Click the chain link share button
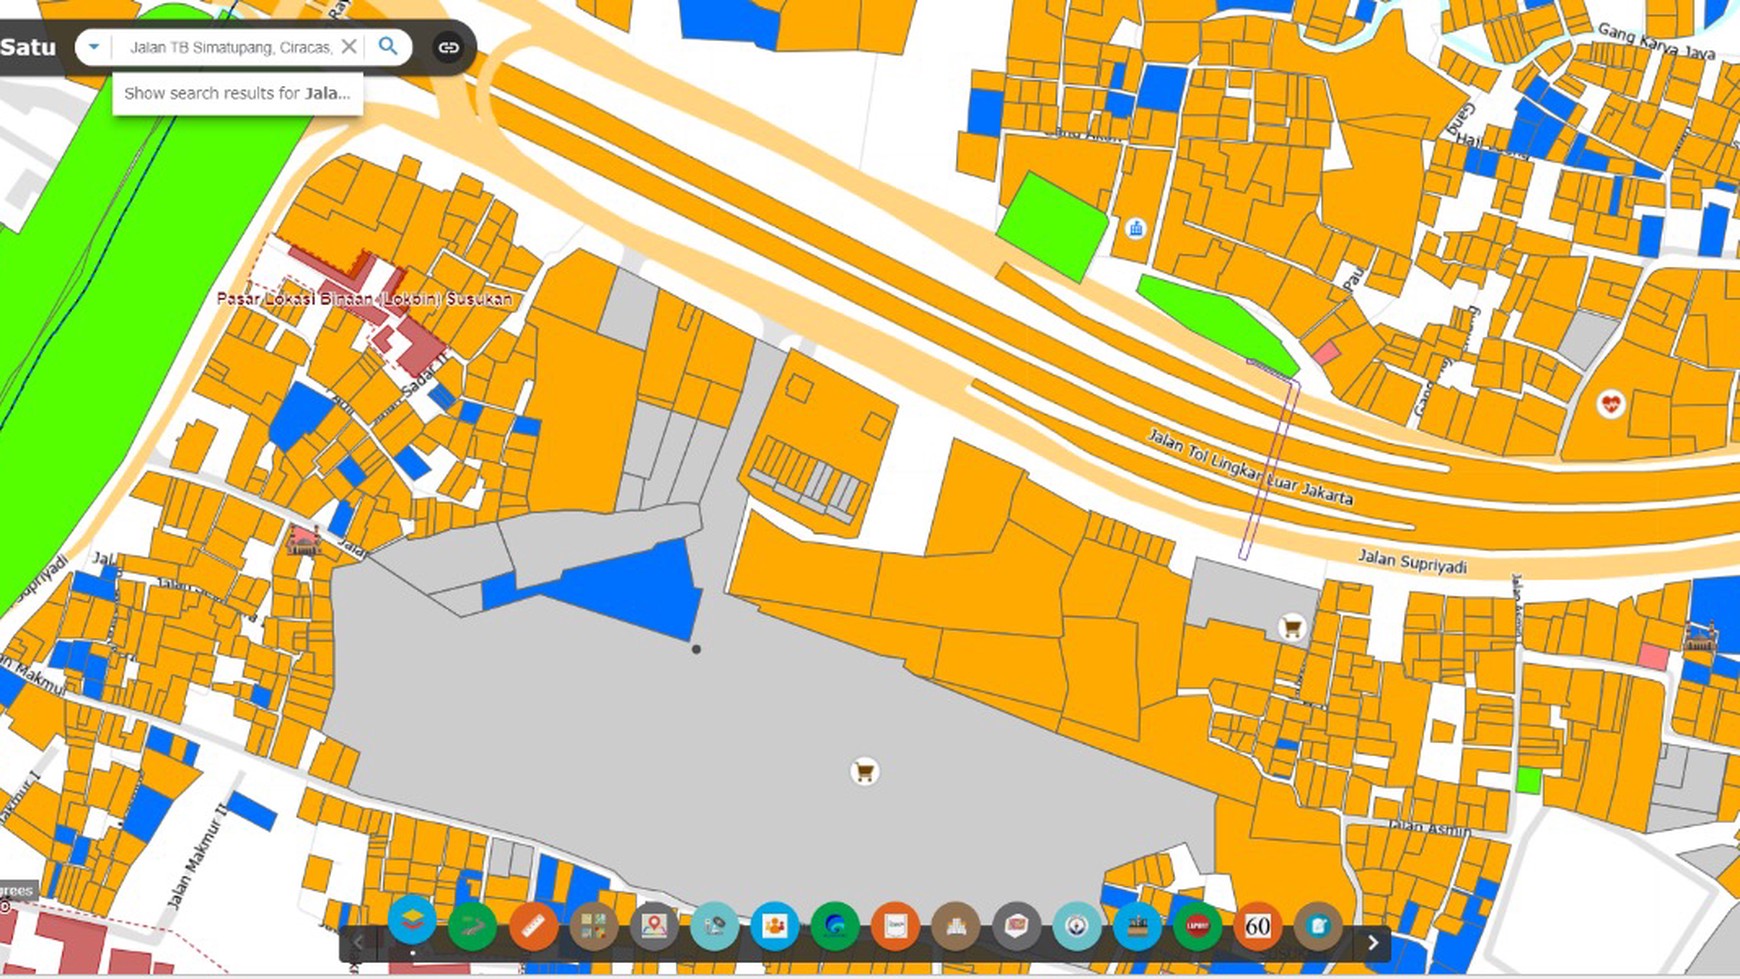Screen dimensions: 1740x979 tap(448, 47)
